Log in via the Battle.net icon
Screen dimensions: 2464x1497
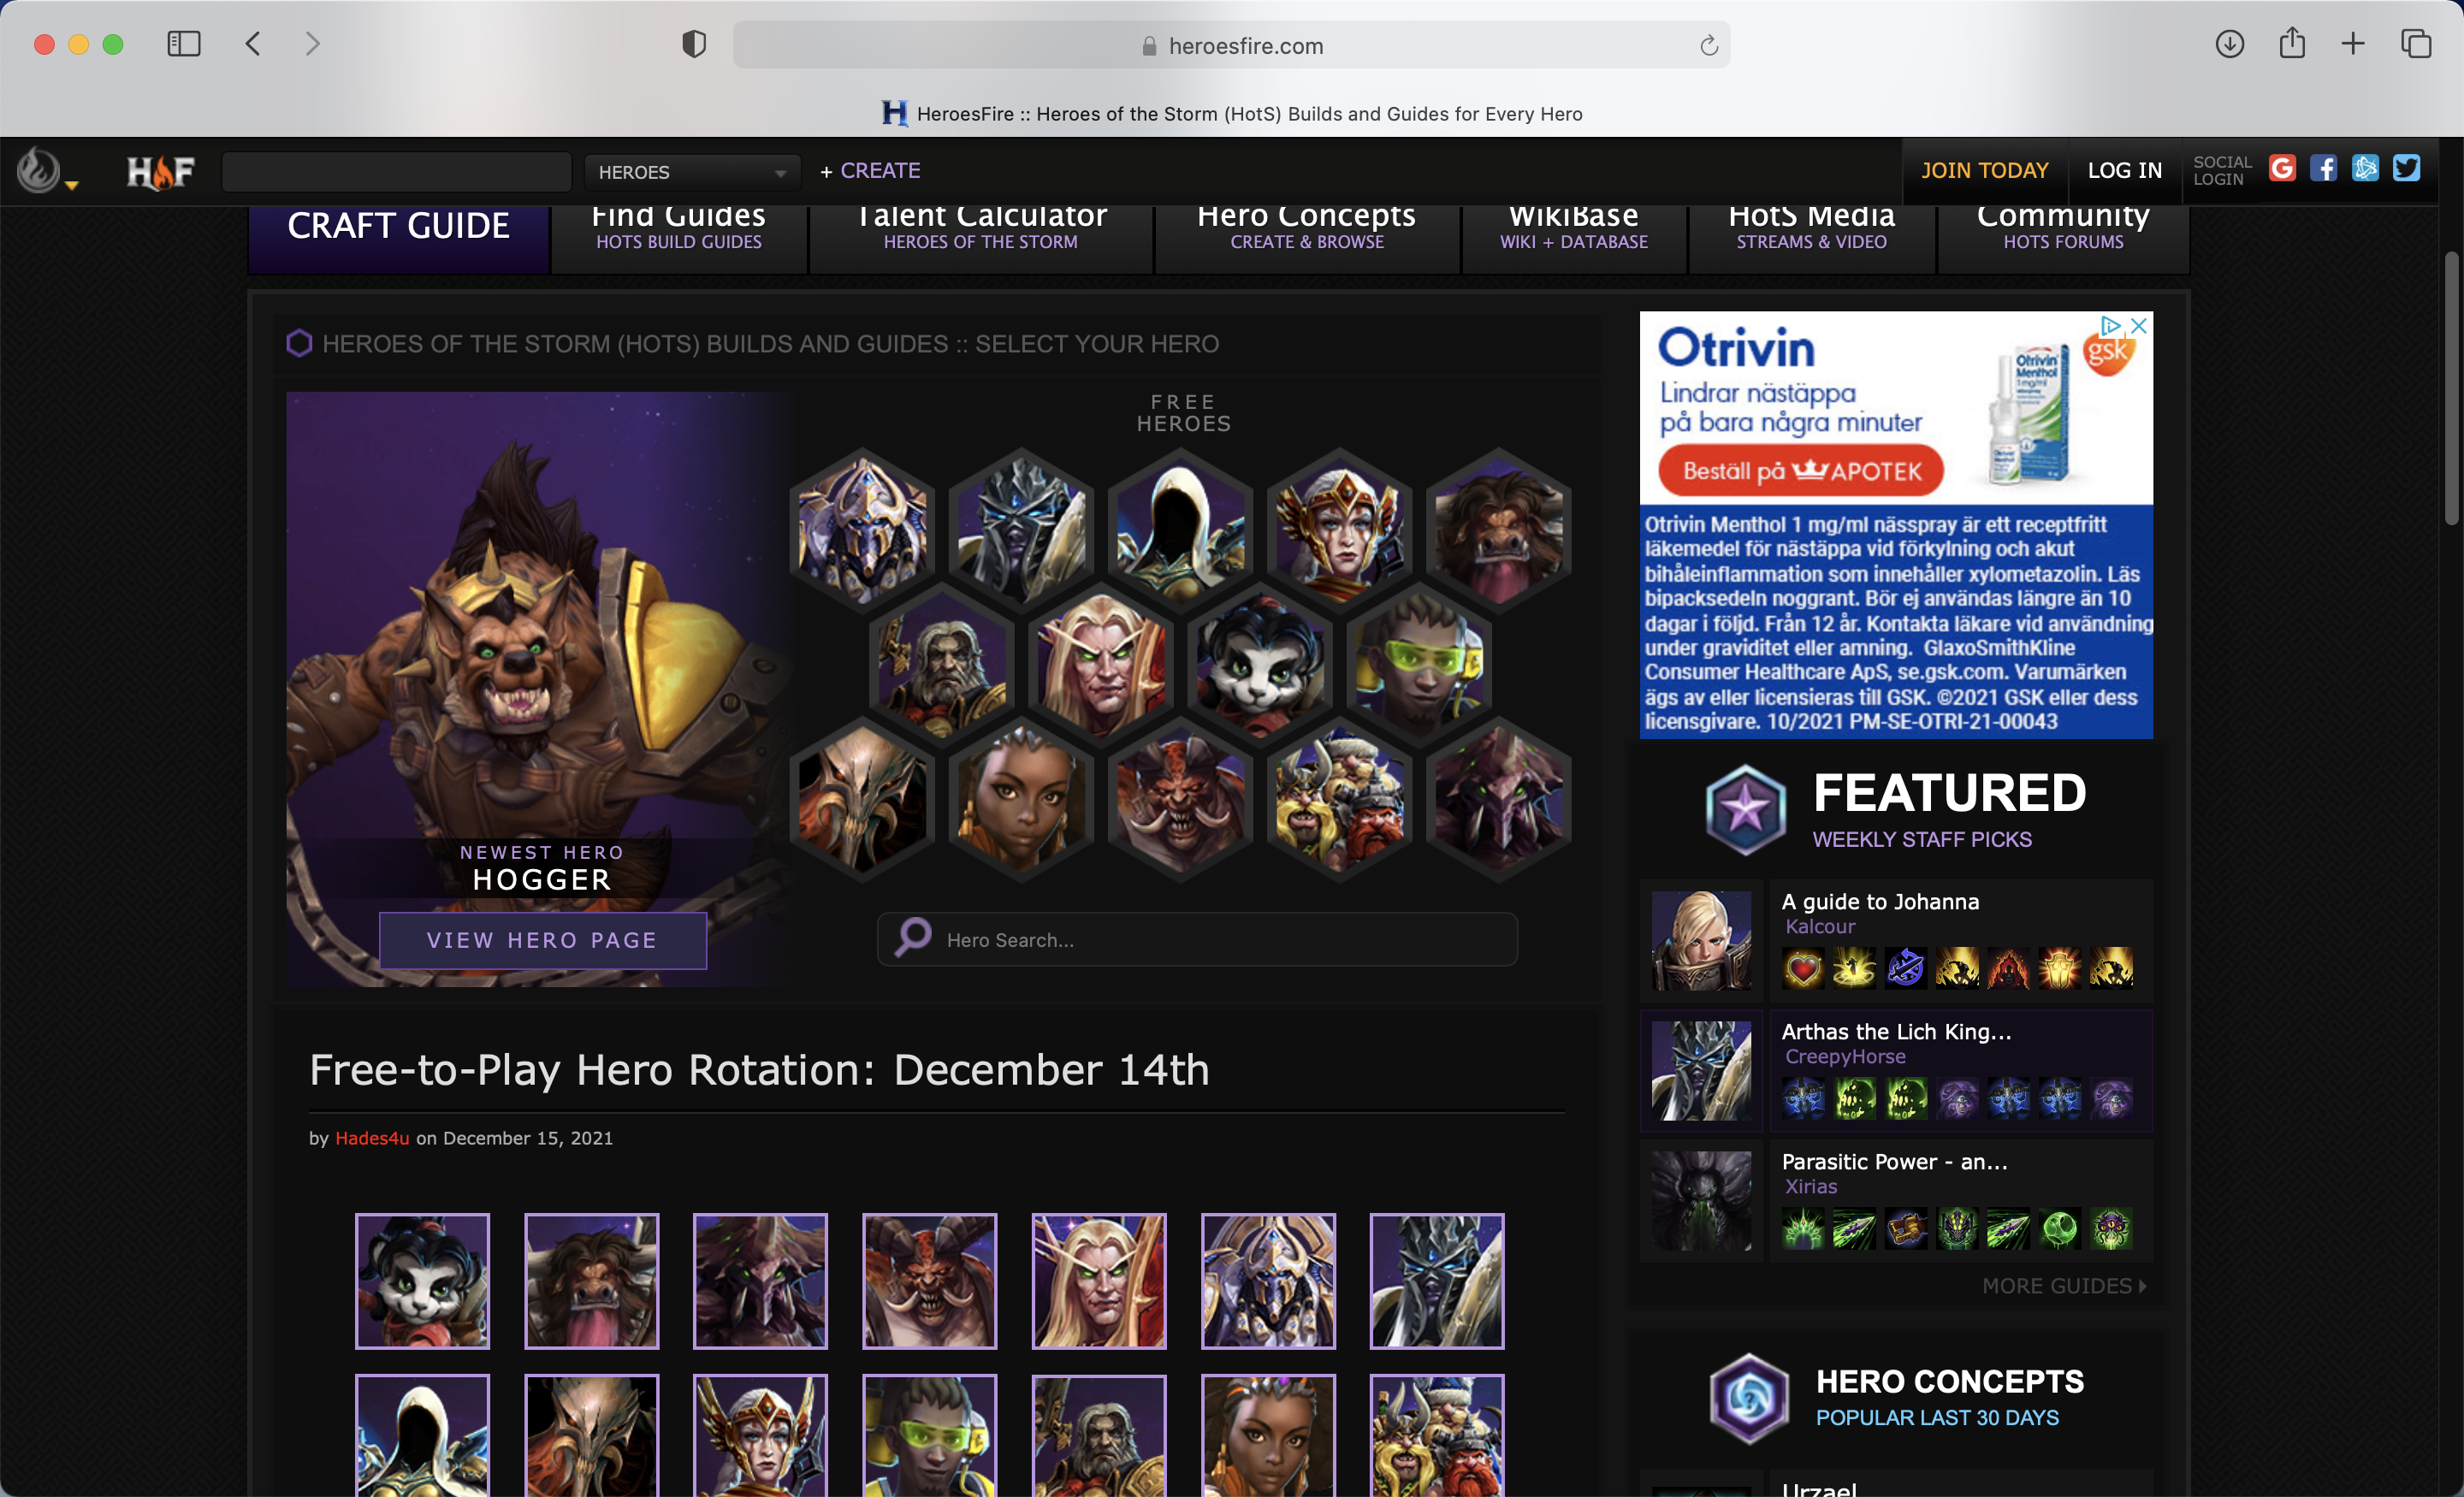tap(2365, 168)
